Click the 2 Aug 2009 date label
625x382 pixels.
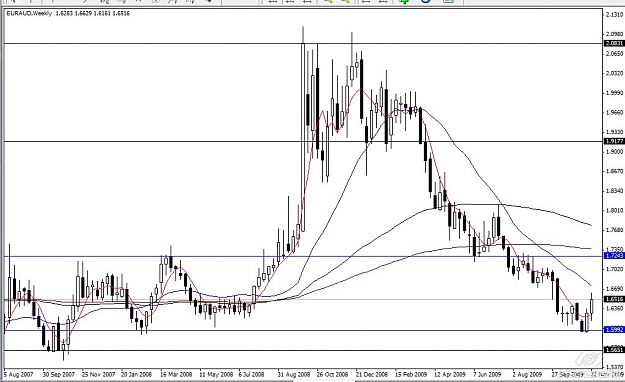(x=526, y=375)
